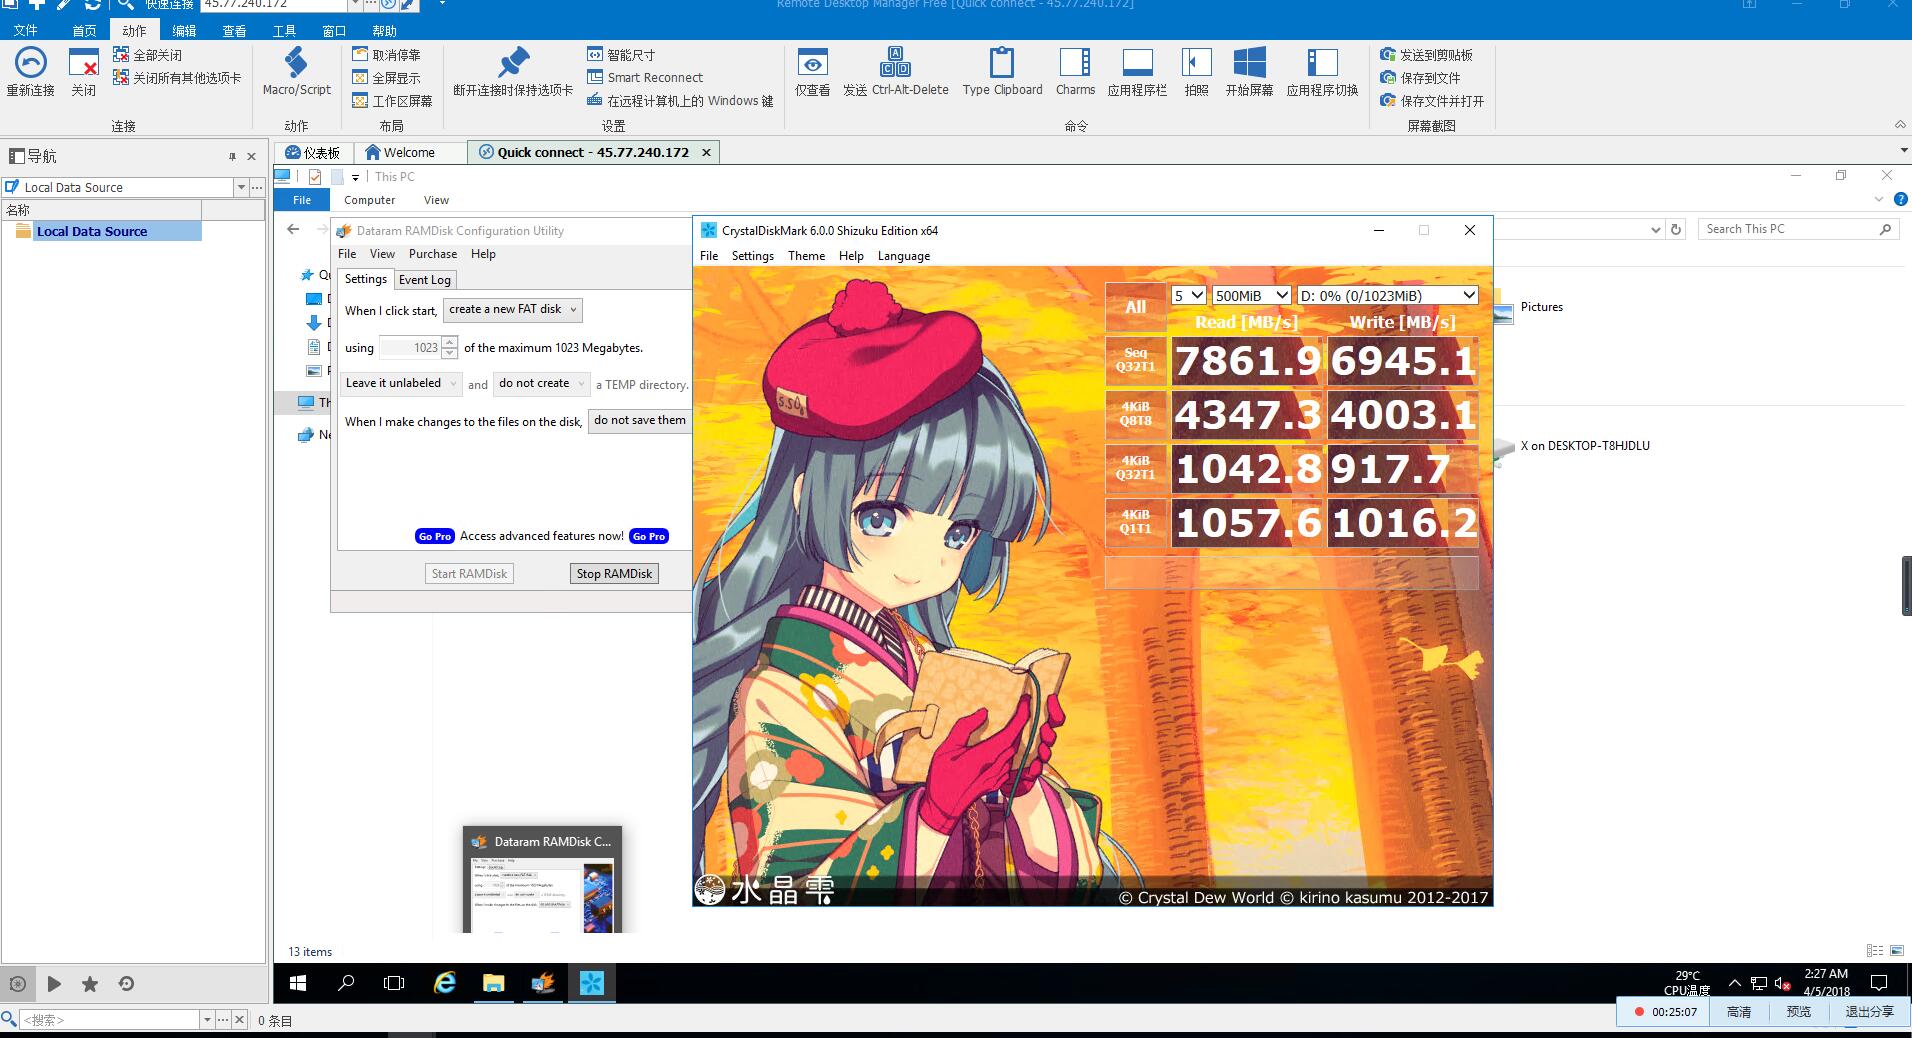1912x1038 pixels.
Task: Run the Seq Q32T1 benchmark
Action: (1135, 360)
